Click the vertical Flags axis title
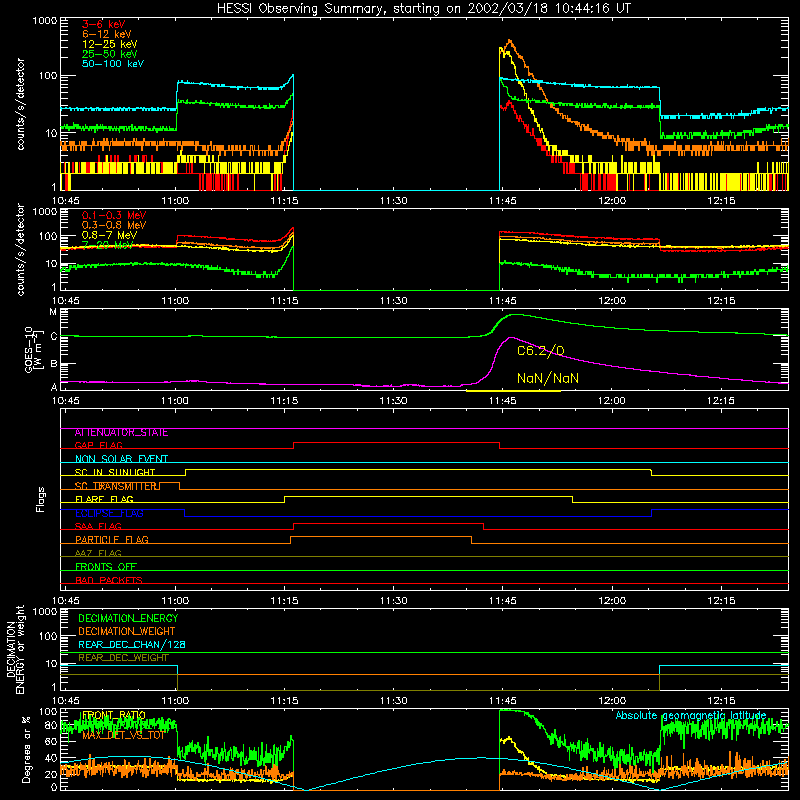800x800 pixels. tap(41, 499)
